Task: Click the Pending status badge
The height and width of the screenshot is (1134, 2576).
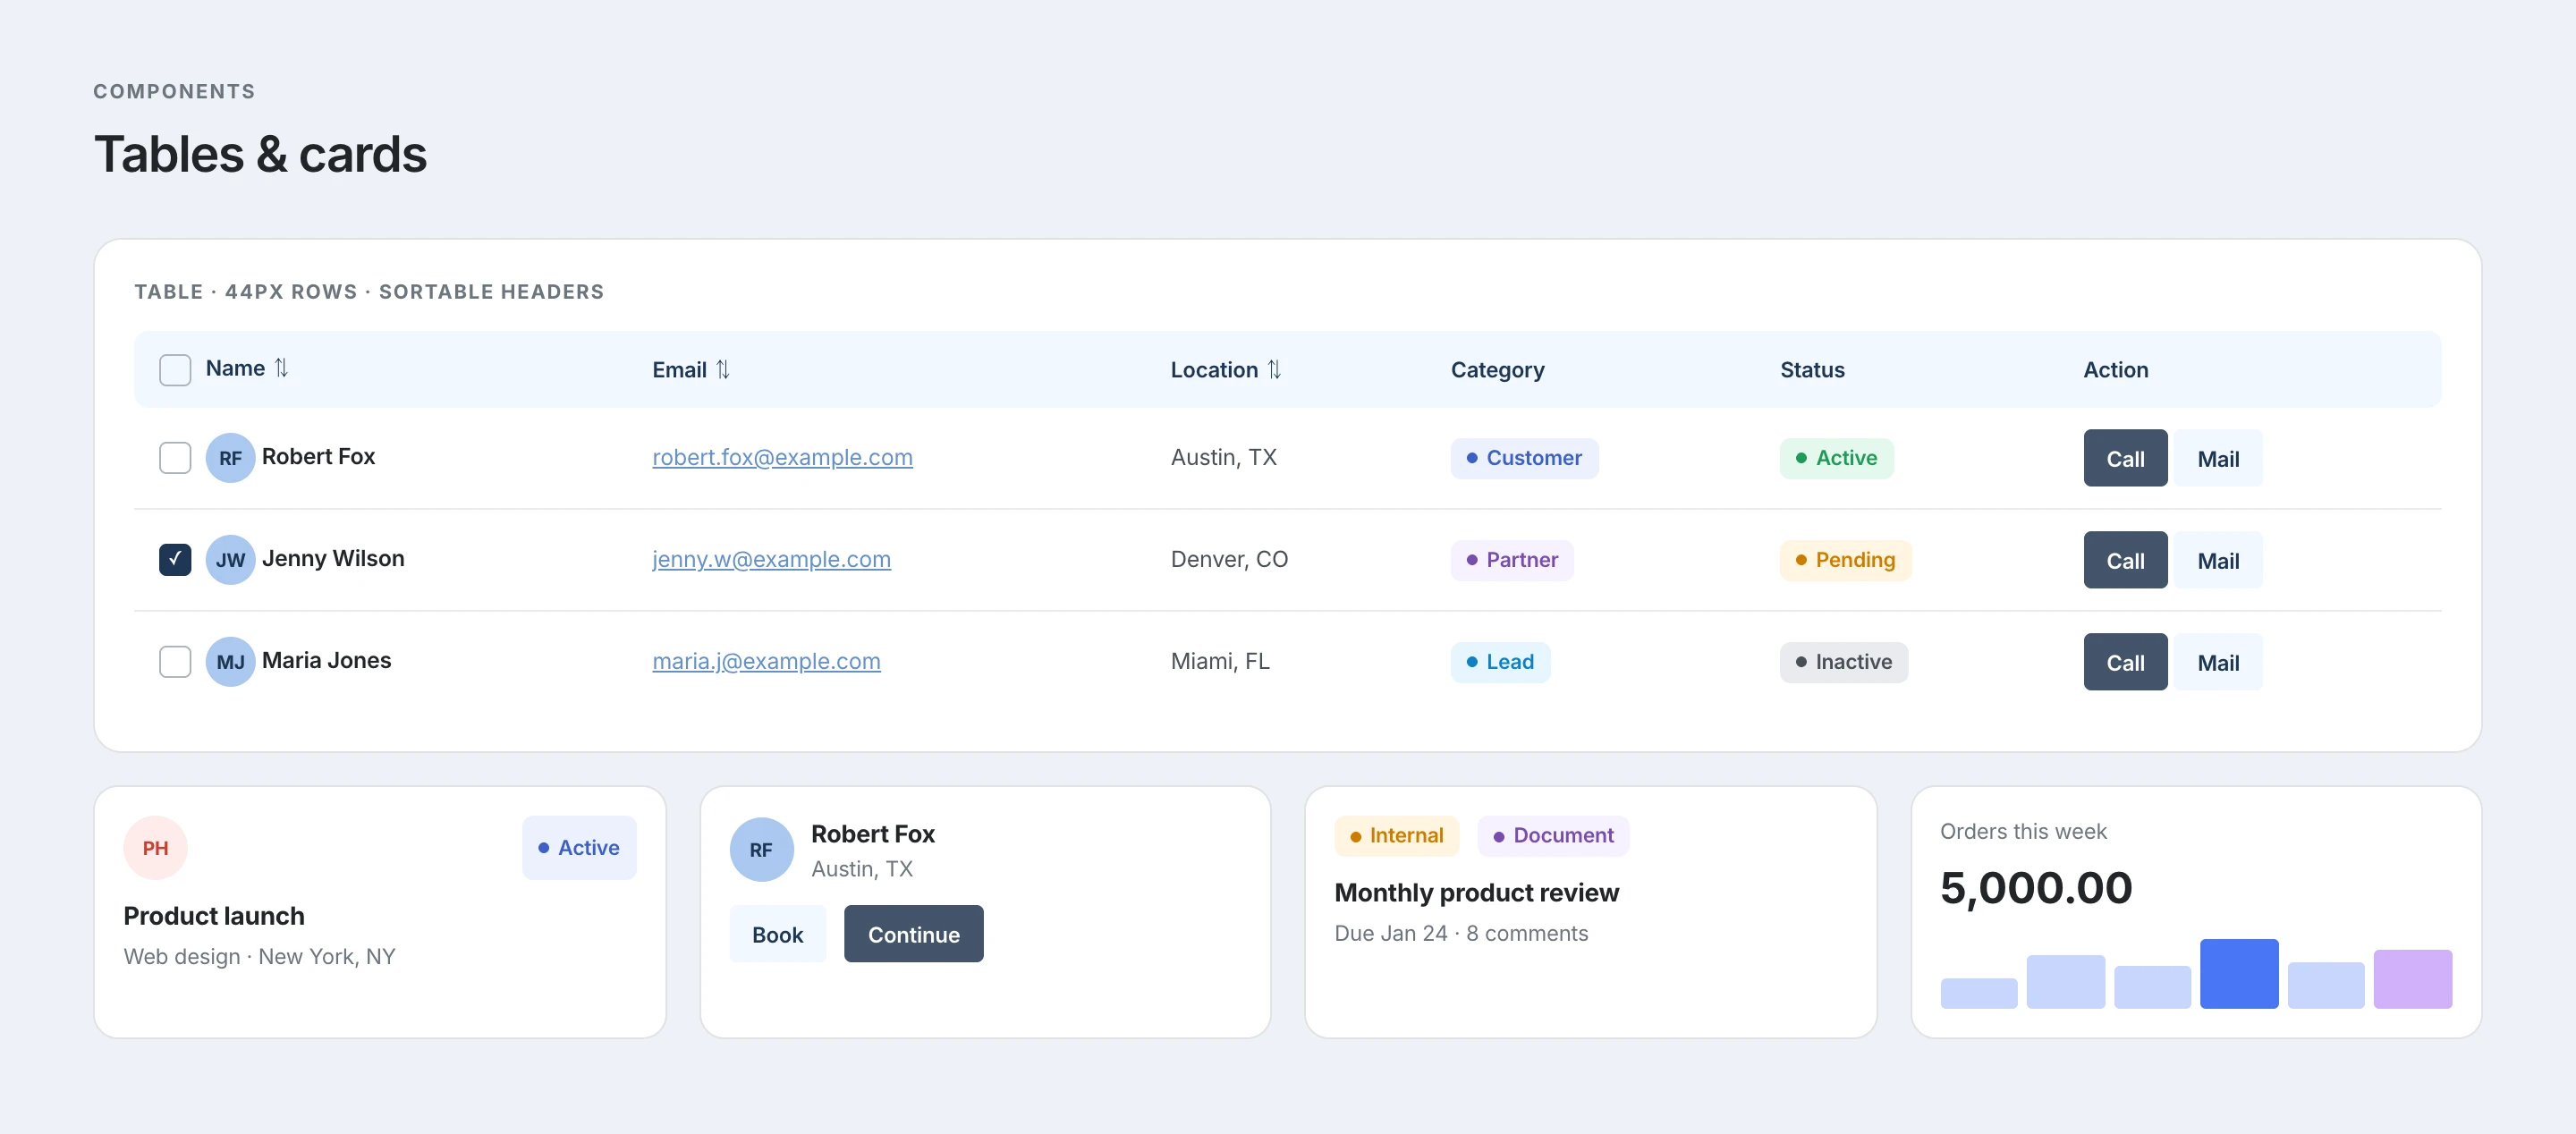Action: pyautogui.click(x=1845, y=560)
